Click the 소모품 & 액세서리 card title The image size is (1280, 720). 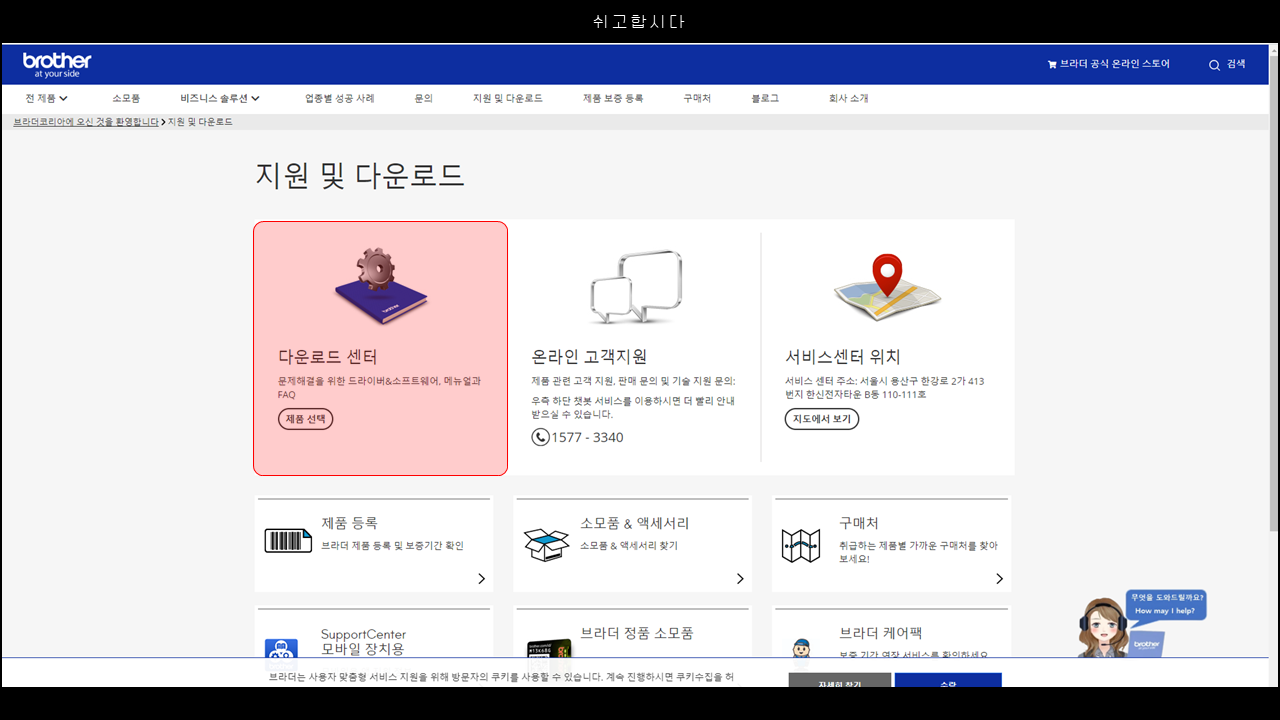click(x=635, y=523)
